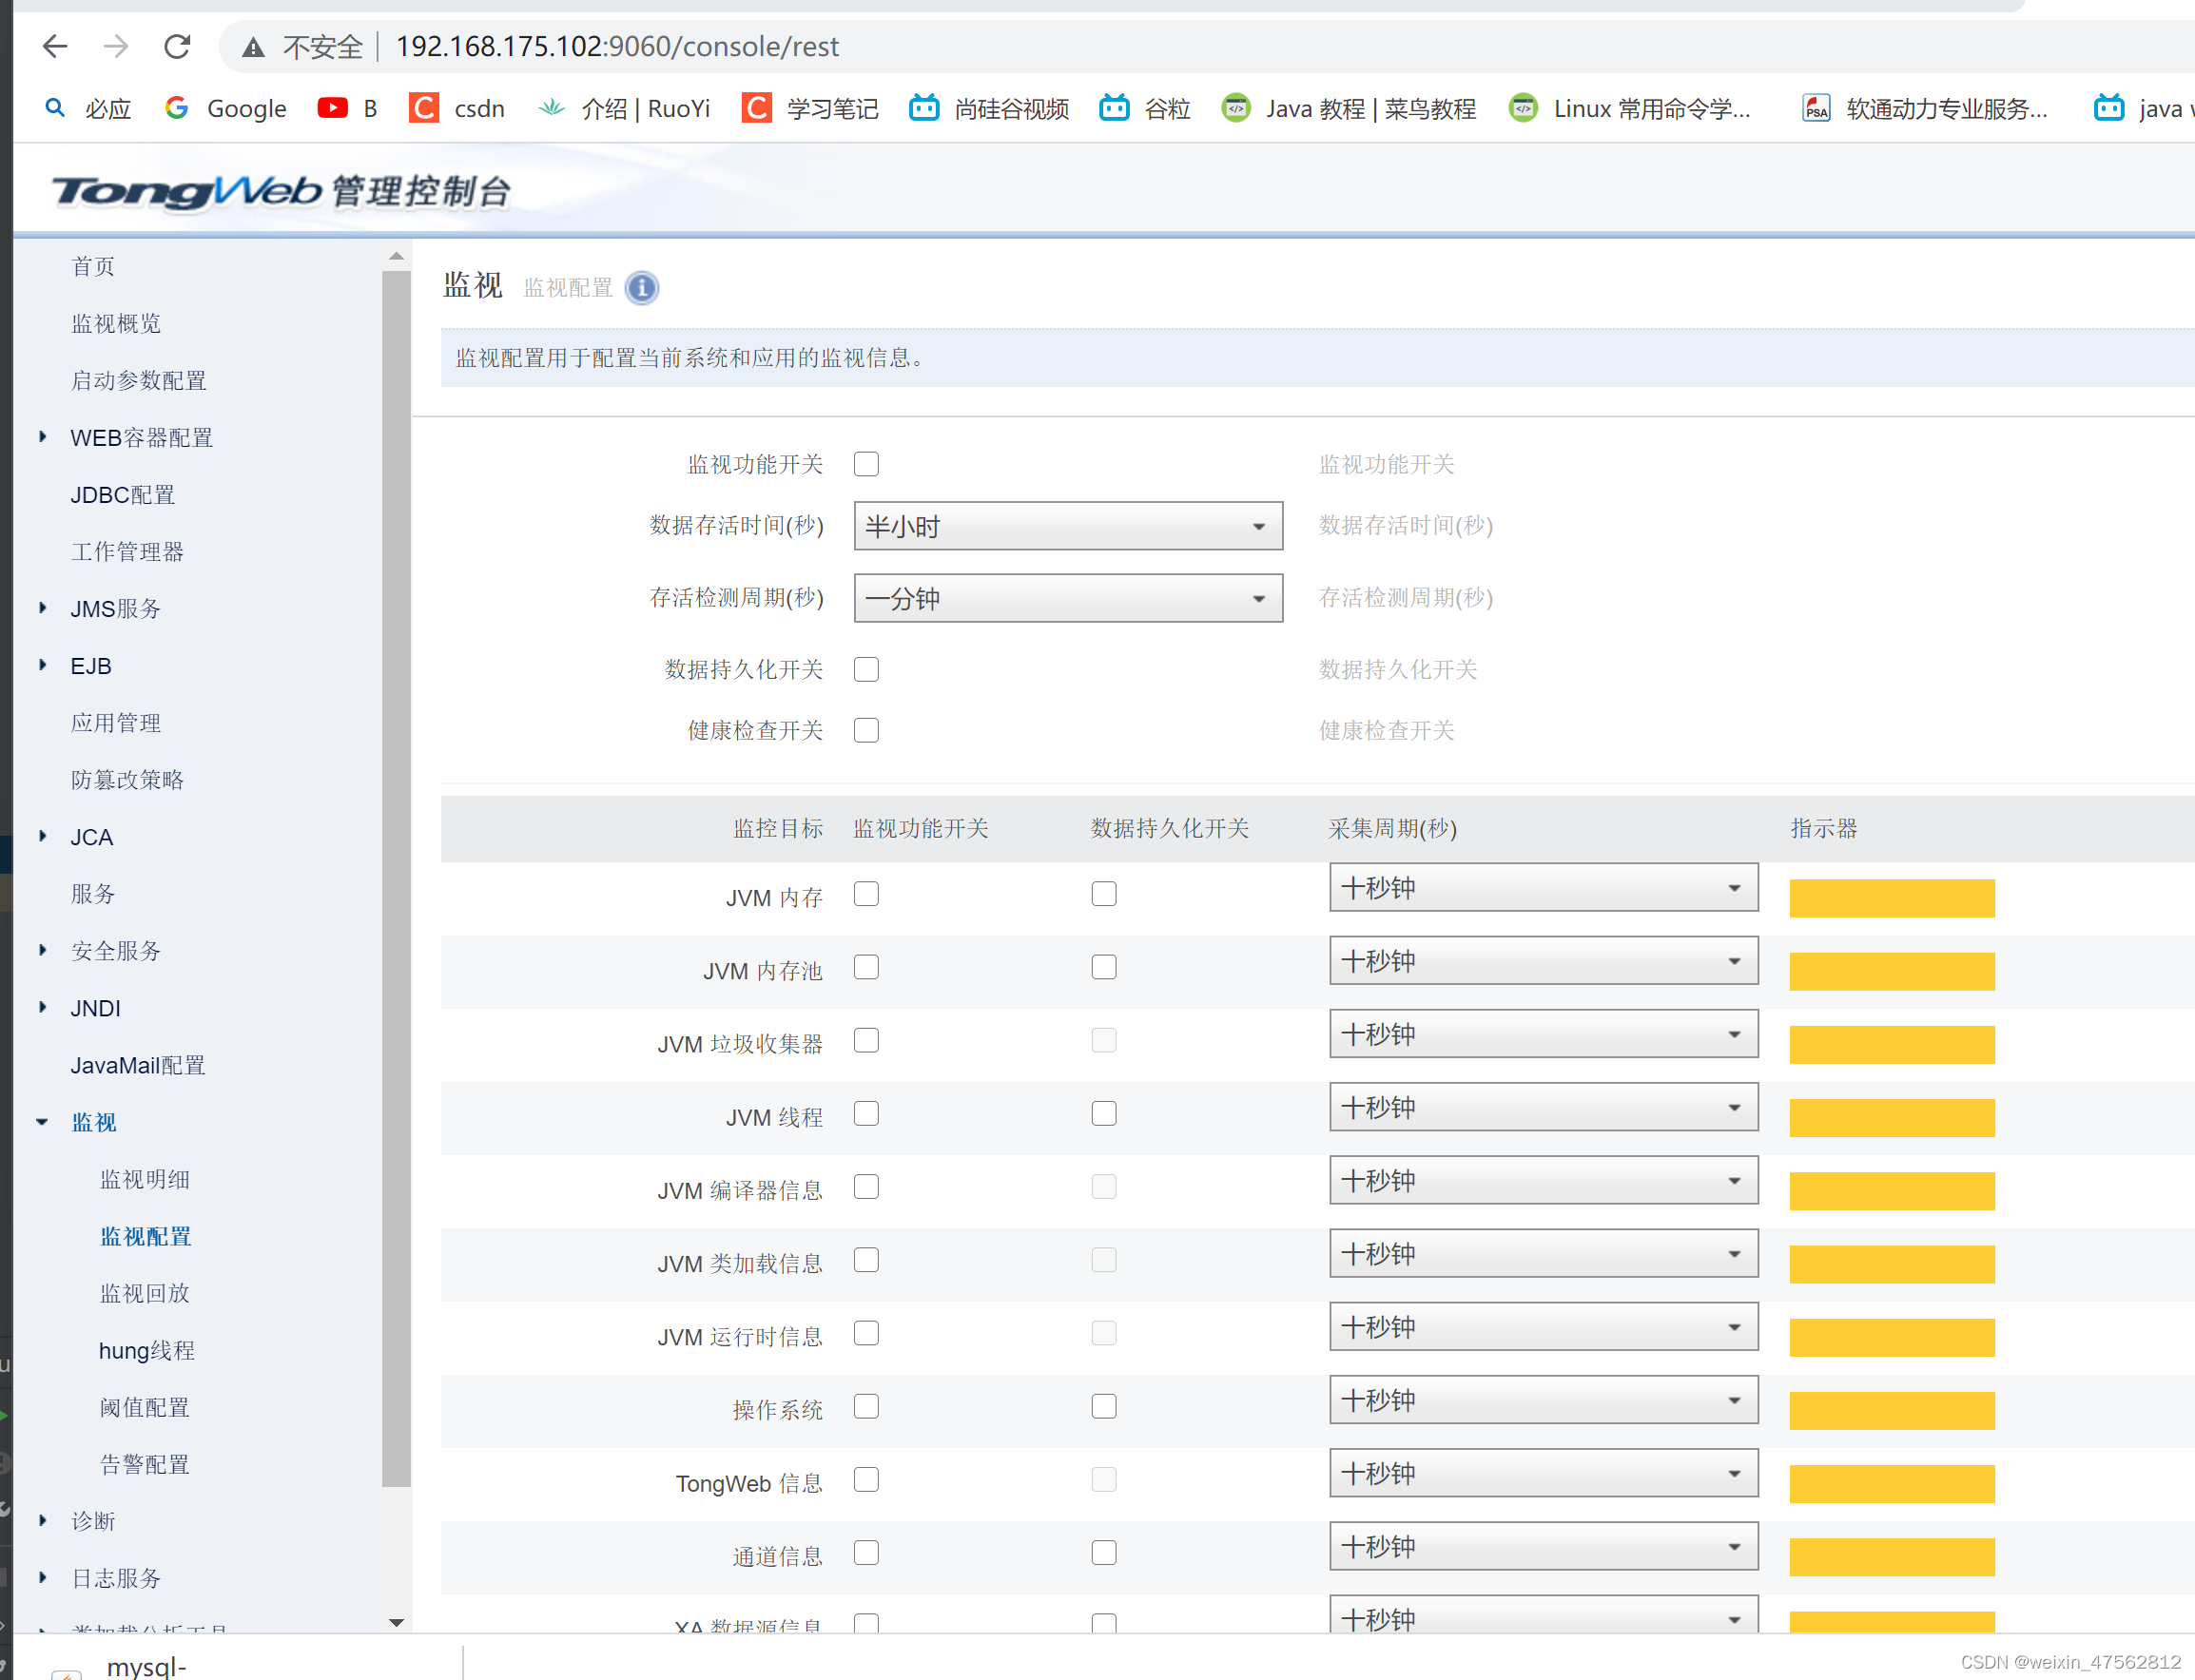
Task: Open the 数据存活时间 dropdown showing 半小时
Action: [1067, 526]
